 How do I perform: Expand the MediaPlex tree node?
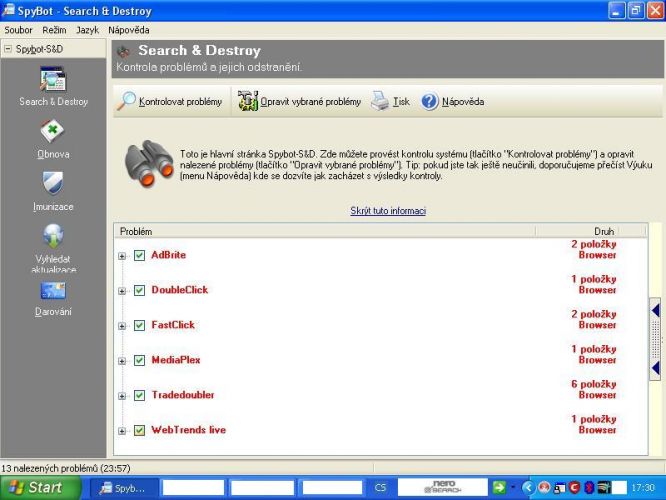tap(122, 361)
